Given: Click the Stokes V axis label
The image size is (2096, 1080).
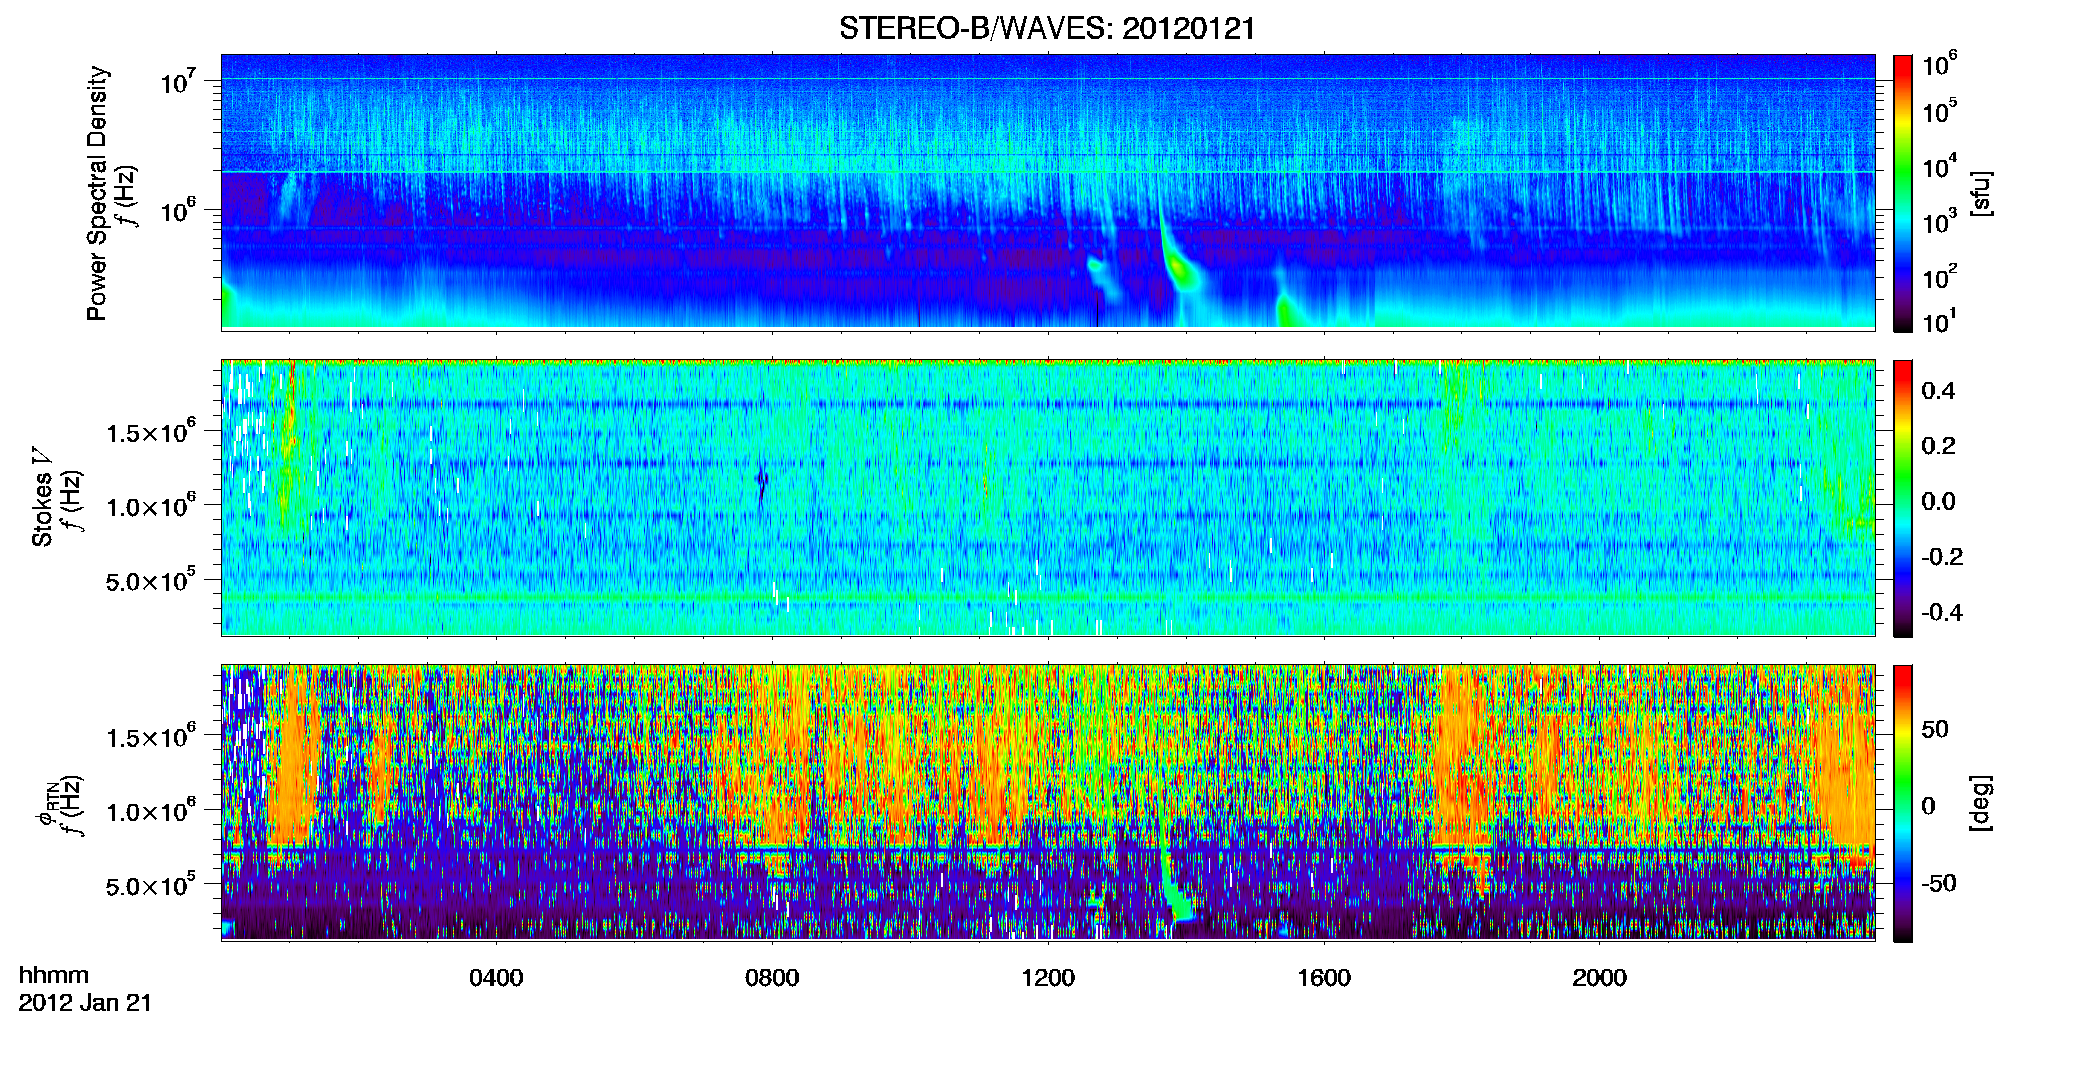Looking at the screenshot, I should [x=42, y=497].
